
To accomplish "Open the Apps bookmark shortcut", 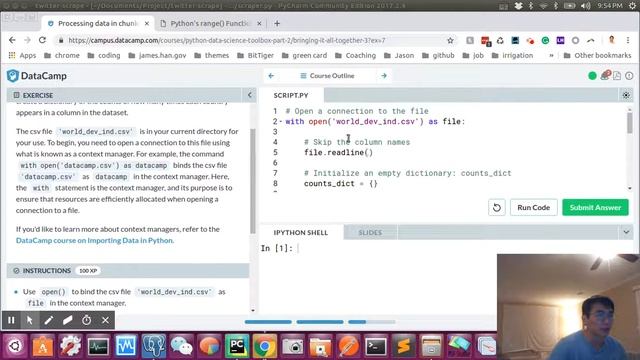I will pos(22,55).
